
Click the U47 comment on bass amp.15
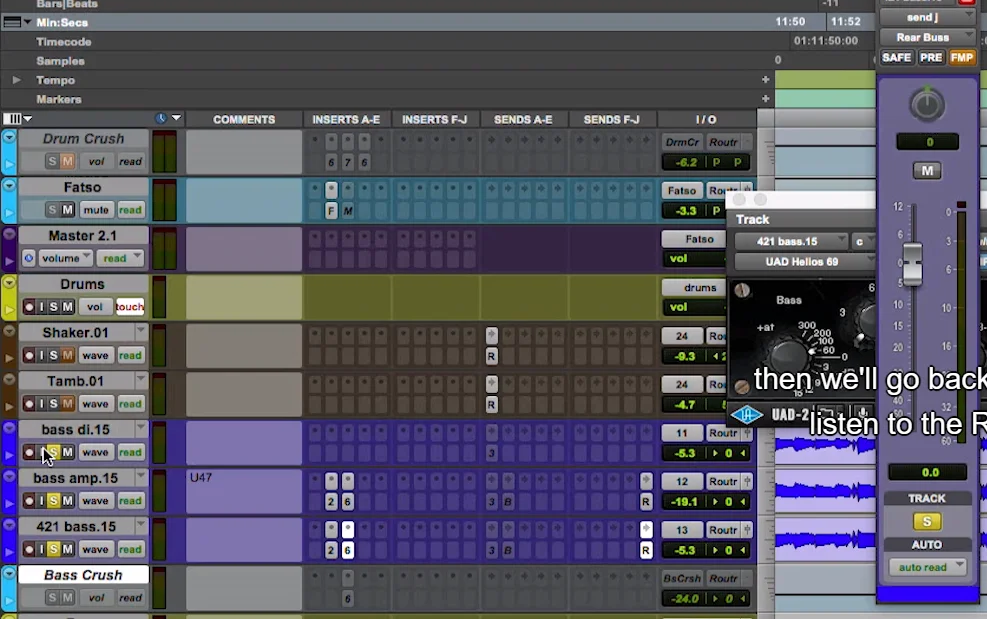(201, 477)
